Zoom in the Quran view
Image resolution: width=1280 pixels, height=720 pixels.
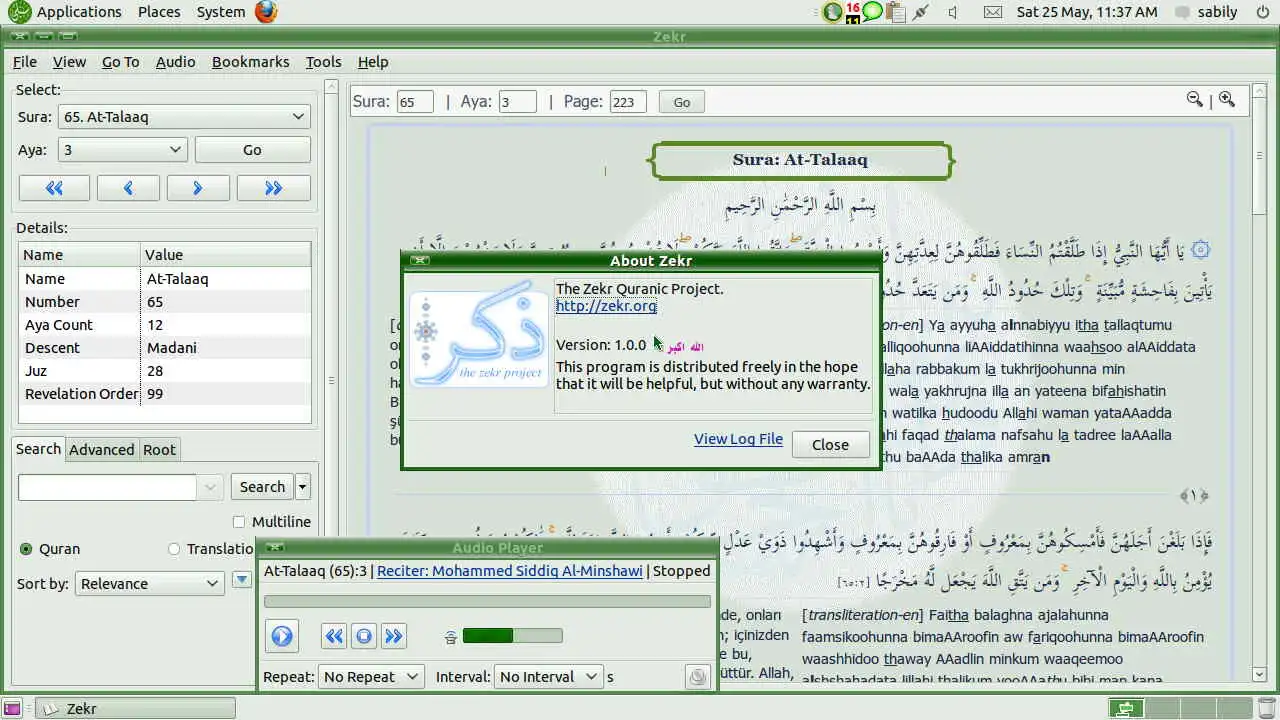(x=1227, y=99)
